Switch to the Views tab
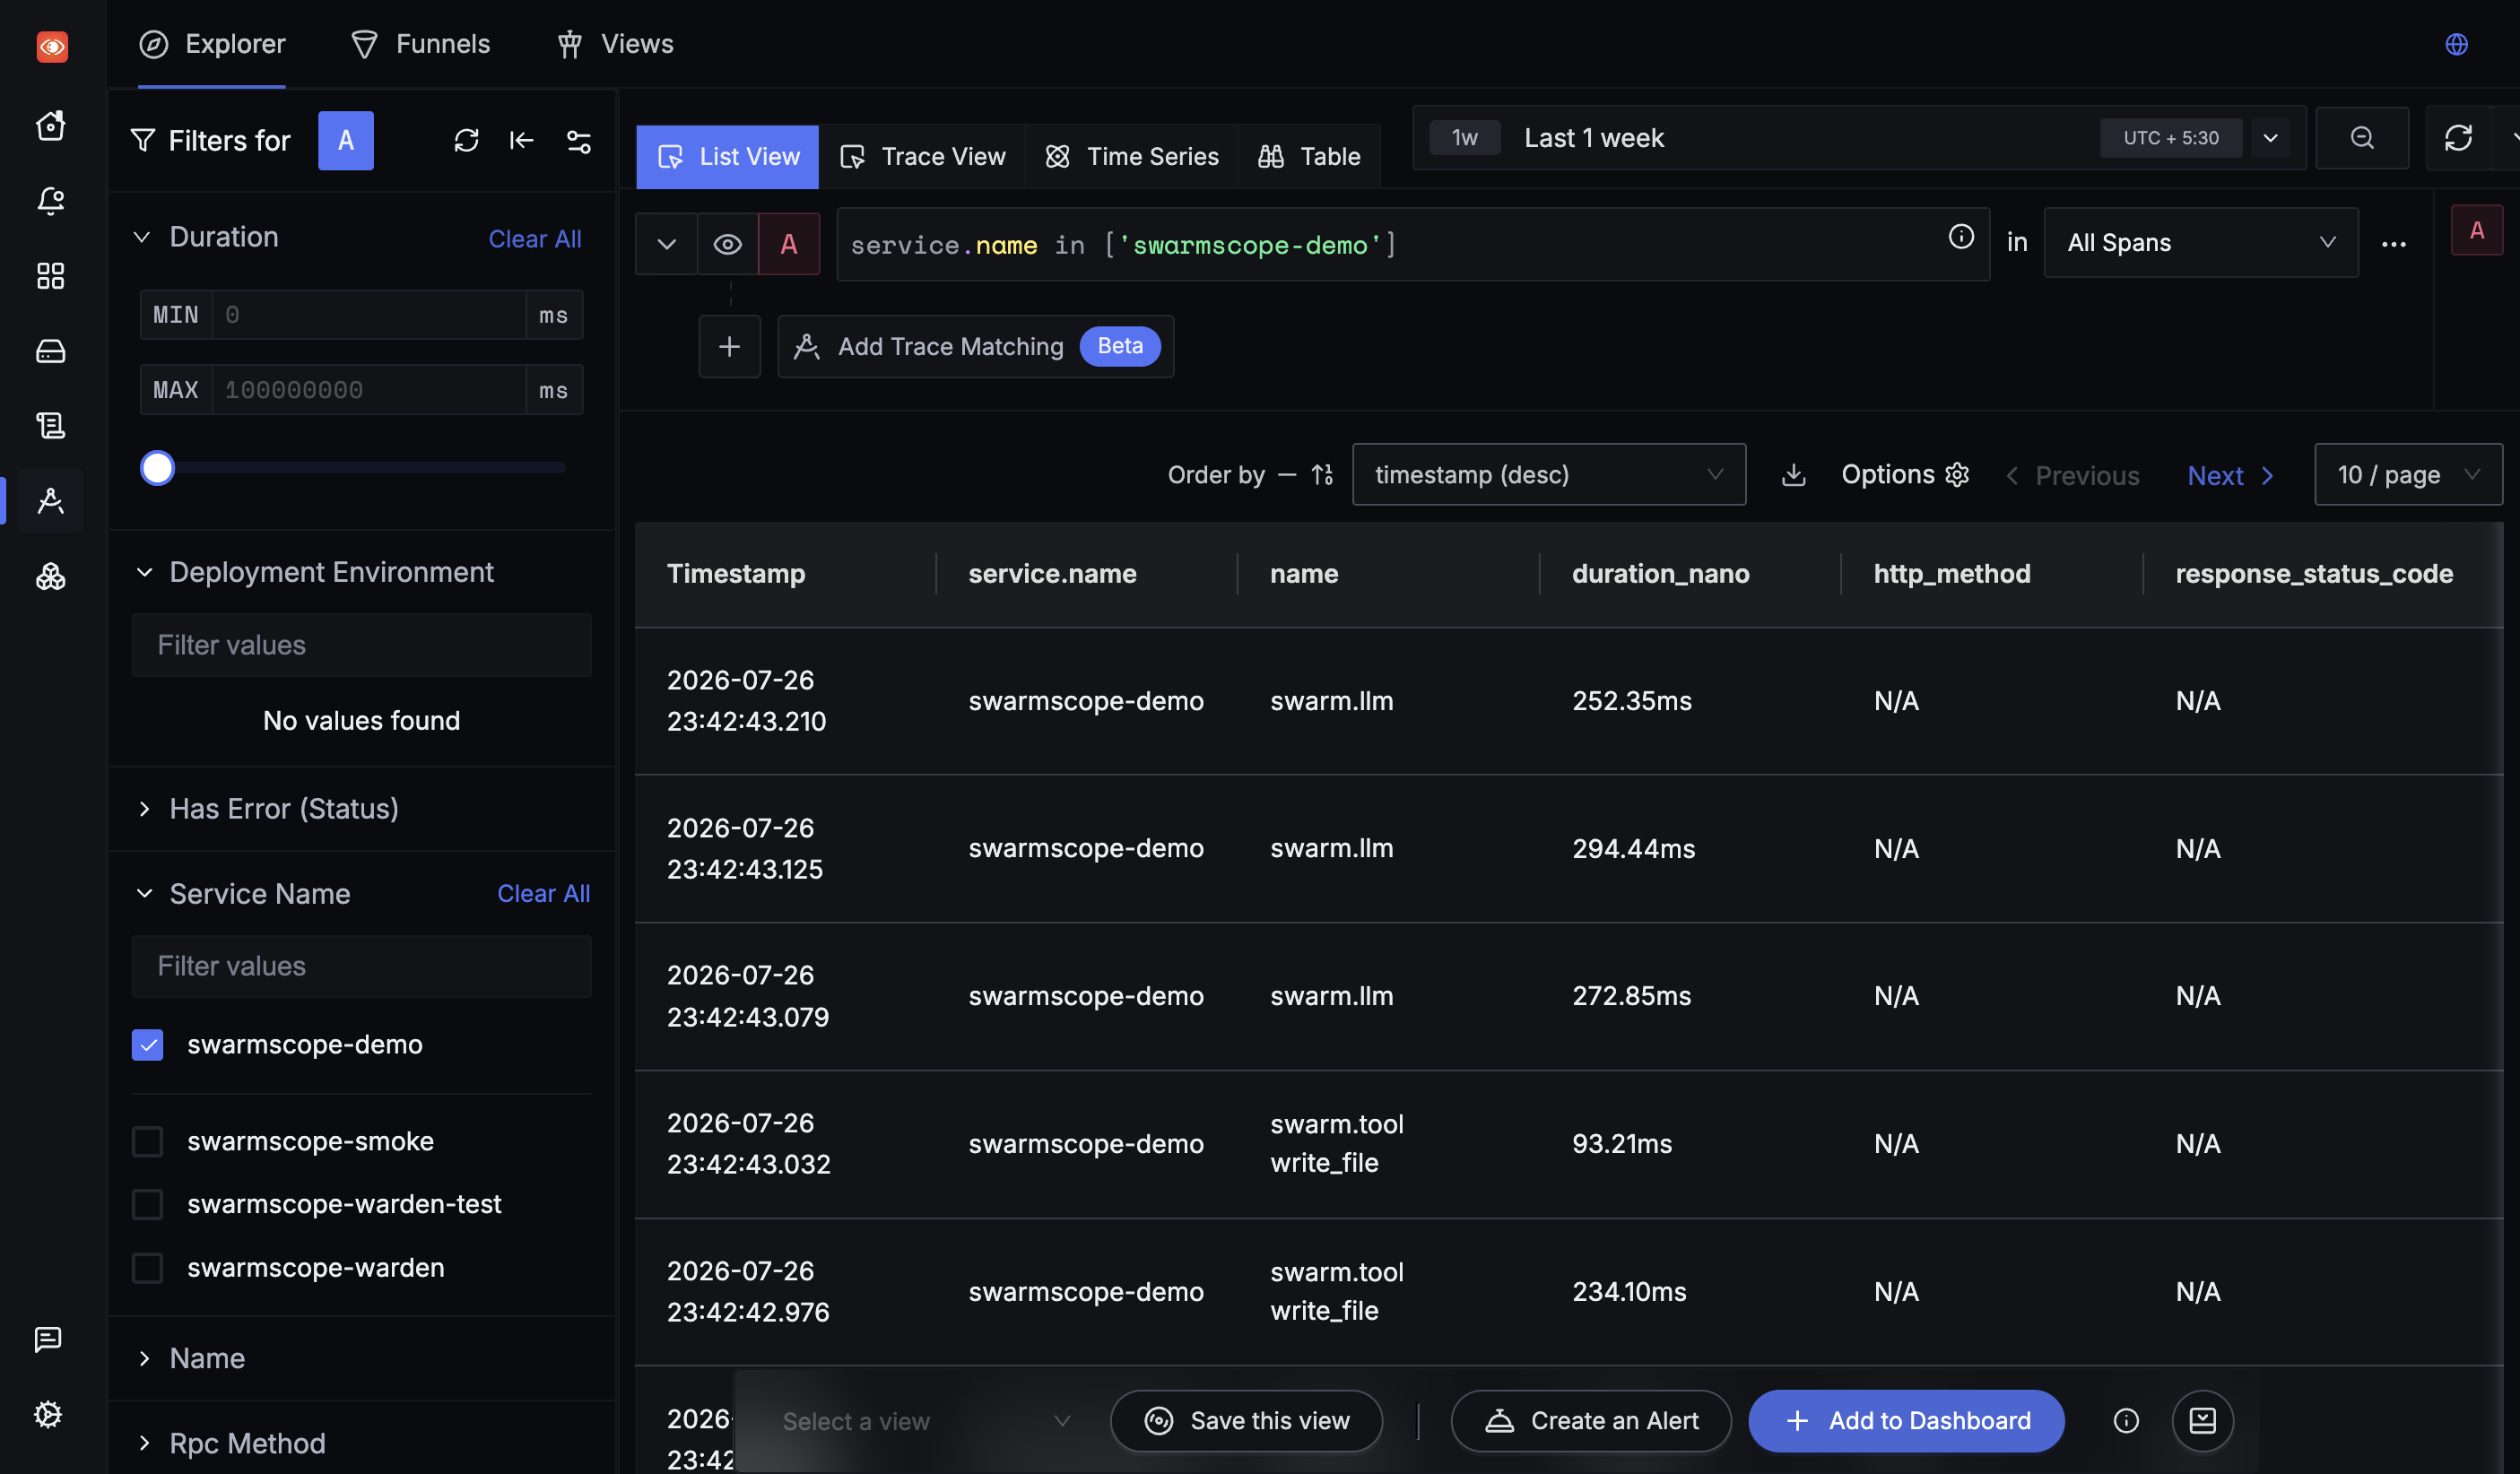Screen dimensions: 2520x1474 (x=615, y=44)
